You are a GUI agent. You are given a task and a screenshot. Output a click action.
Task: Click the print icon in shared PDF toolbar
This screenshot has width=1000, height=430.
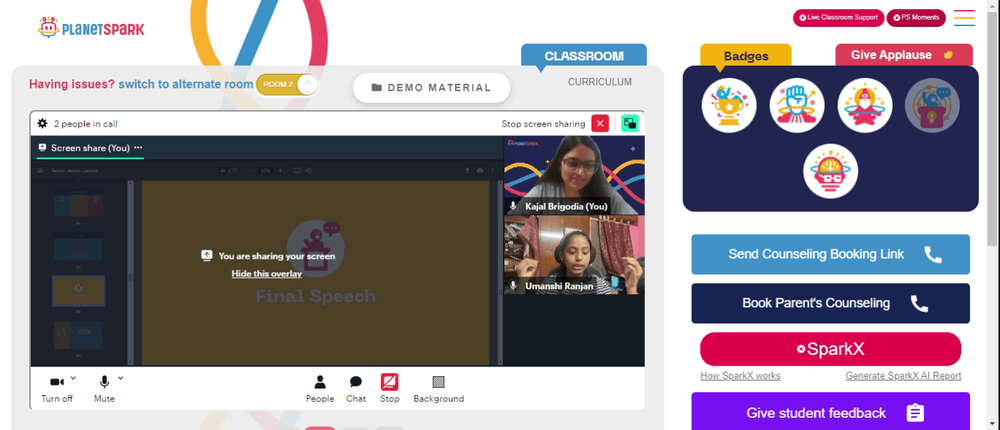(480, 170)
